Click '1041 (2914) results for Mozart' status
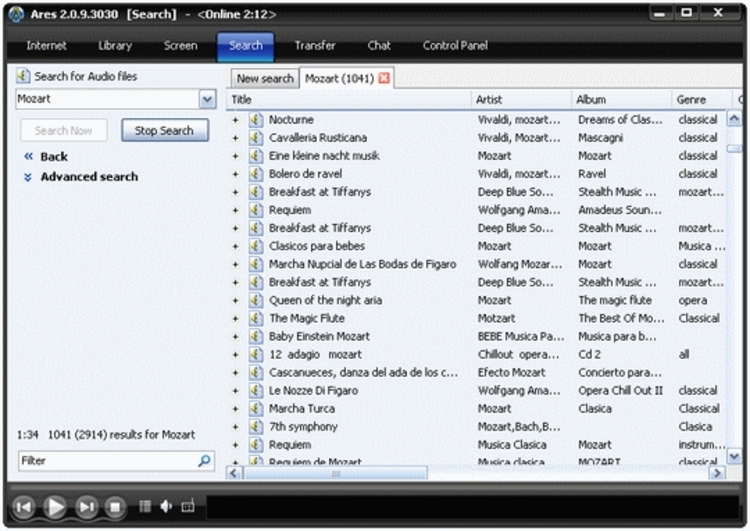 point(121,435)
